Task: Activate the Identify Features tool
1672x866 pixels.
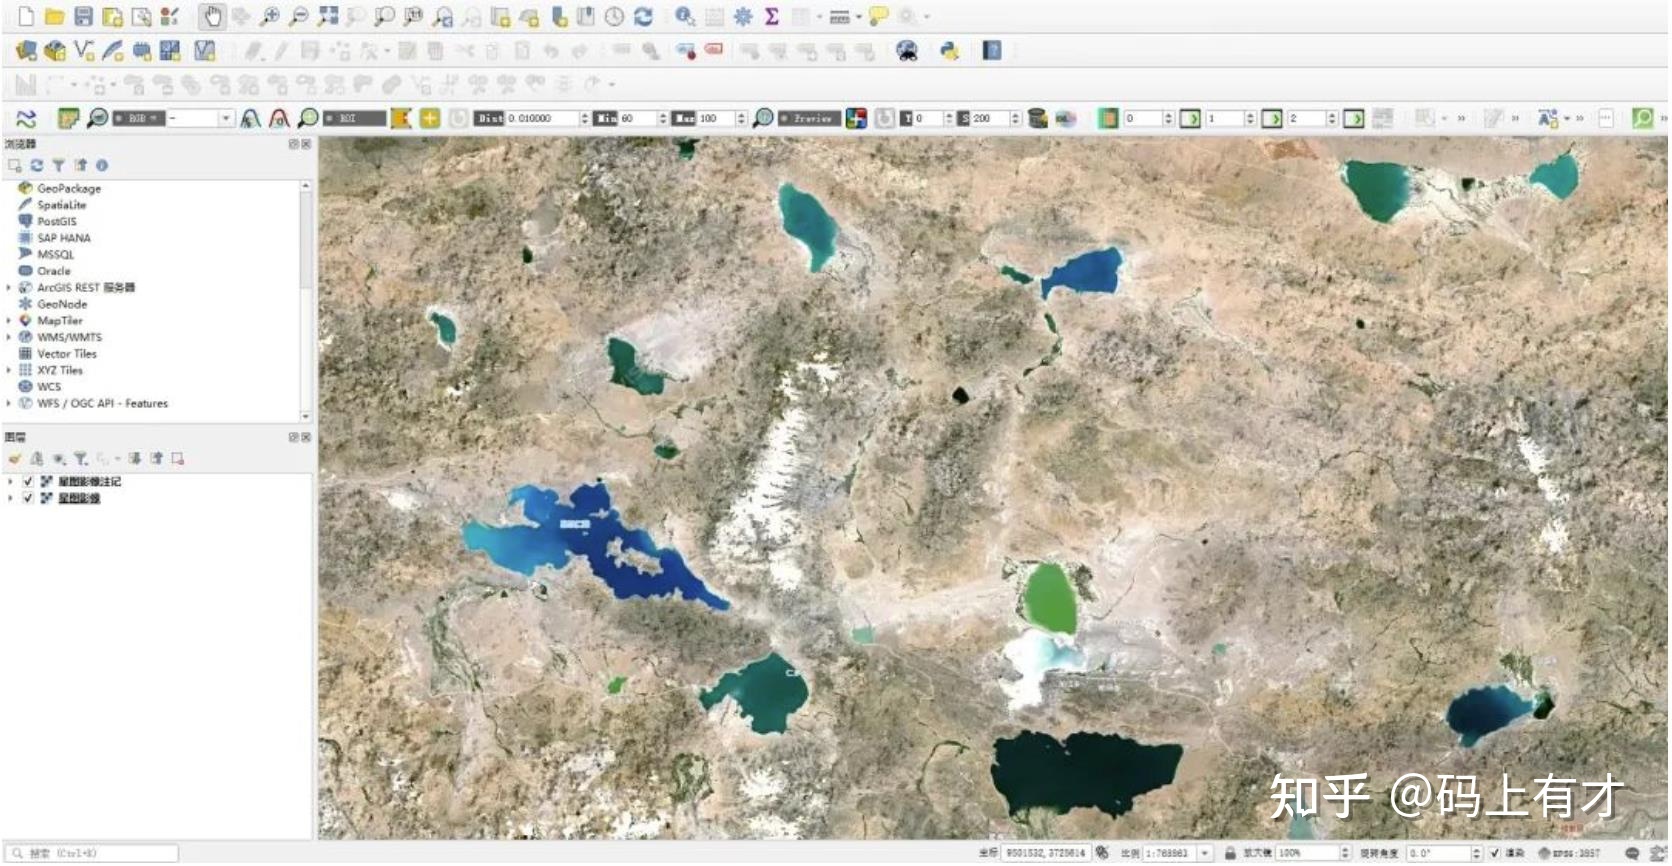Action: click(x=685, y=16)
